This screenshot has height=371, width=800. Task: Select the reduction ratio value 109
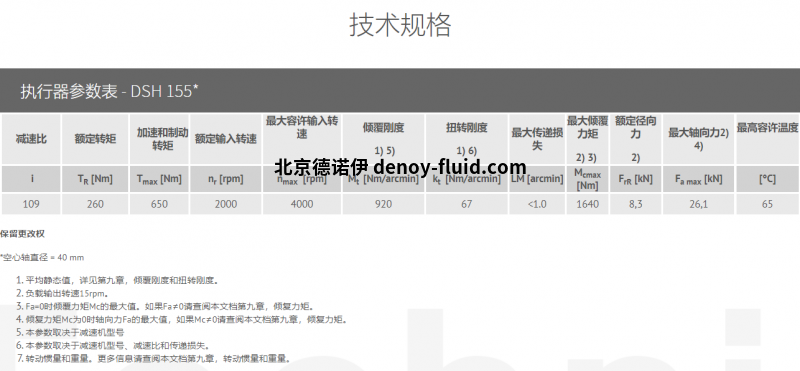click(31, 204)
